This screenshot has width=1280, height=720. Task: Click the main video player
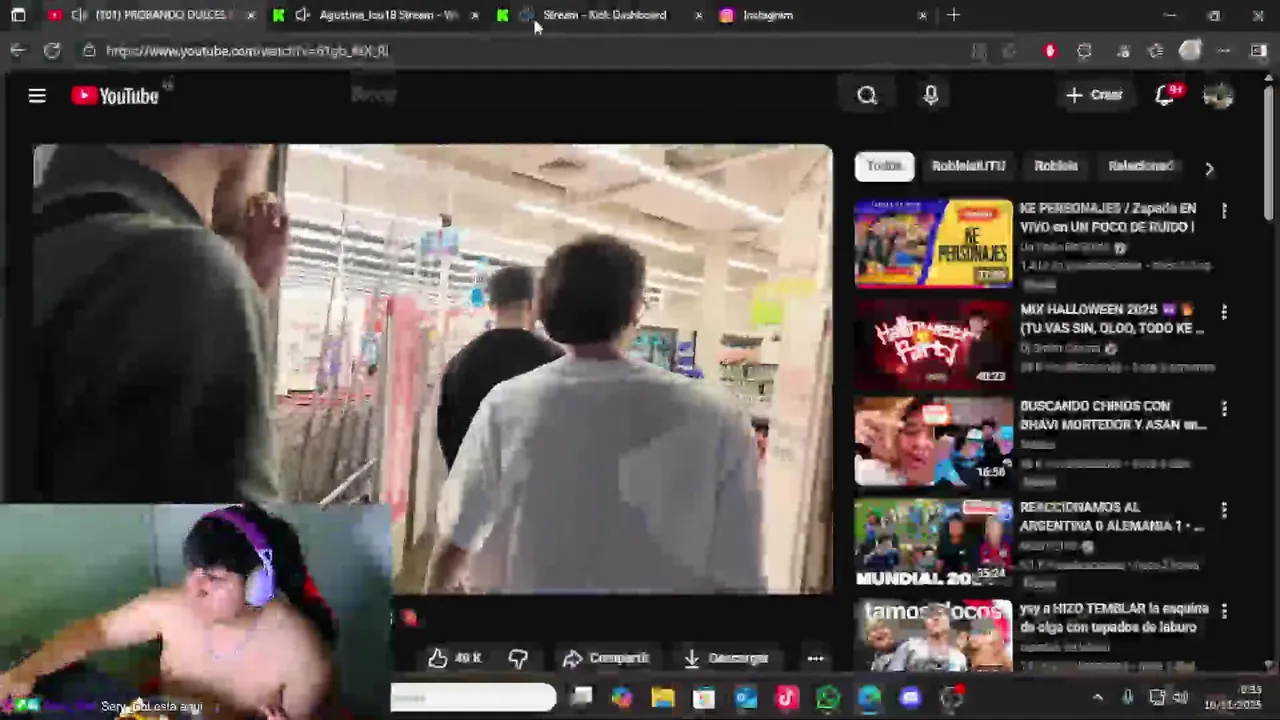(x=433, y=369)
